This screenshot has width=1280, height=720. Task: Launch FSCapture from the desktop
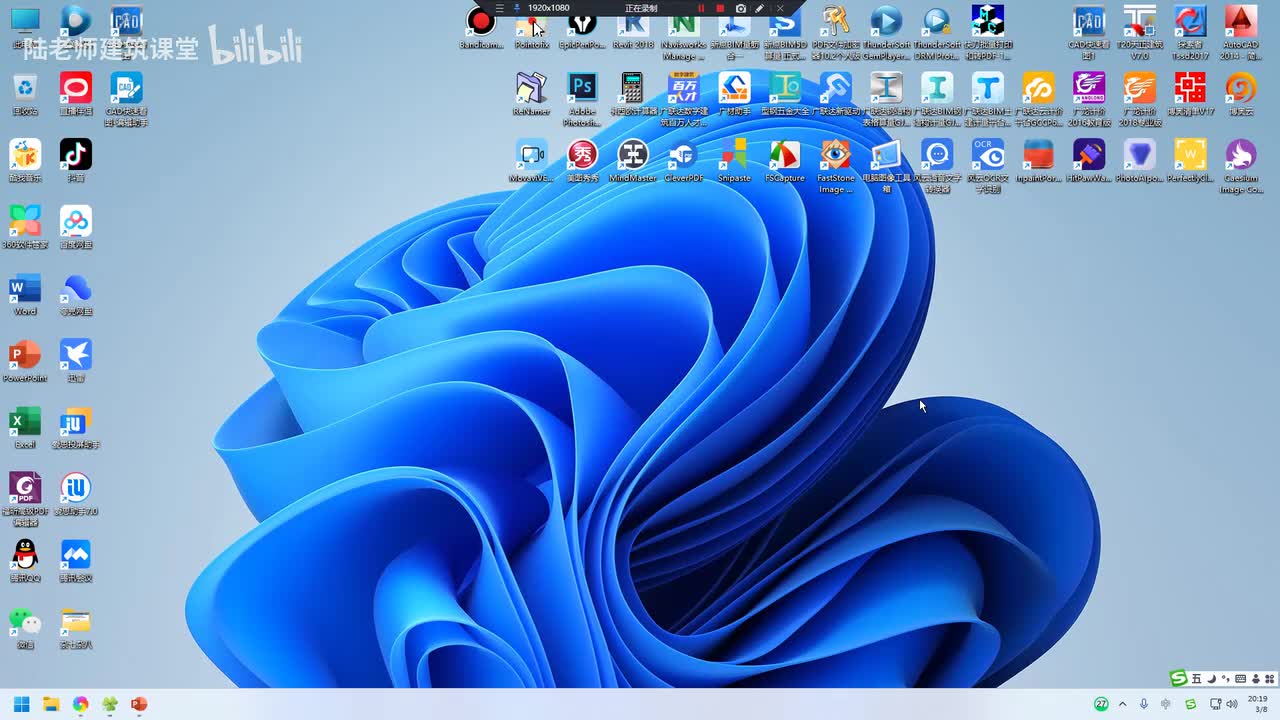(785, 155)
